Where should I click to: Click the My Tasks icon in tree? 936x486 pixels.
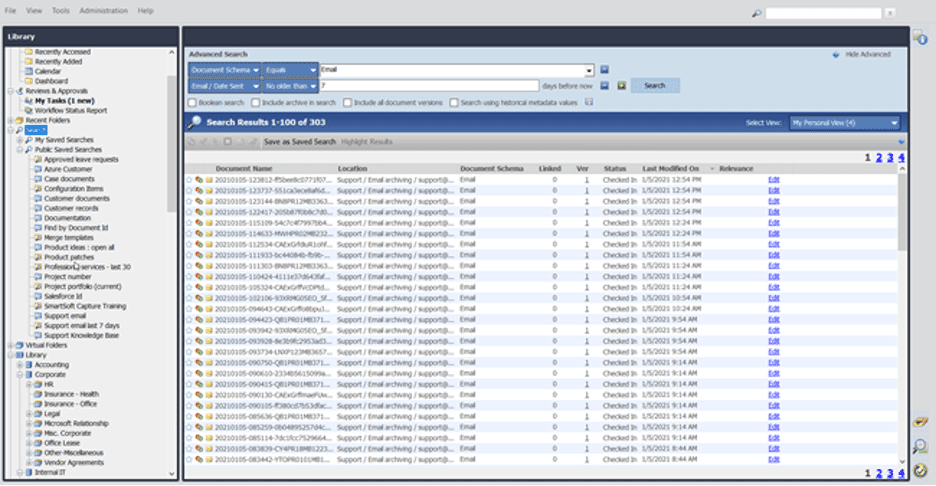pyautogui.click(x=28, y=101)
